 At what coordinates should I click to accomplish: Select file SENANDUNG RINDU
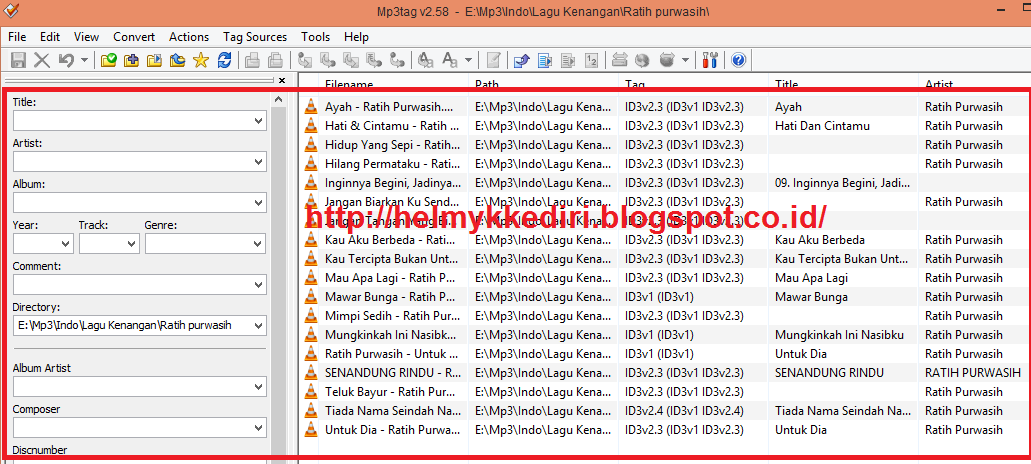pos(393,373)
